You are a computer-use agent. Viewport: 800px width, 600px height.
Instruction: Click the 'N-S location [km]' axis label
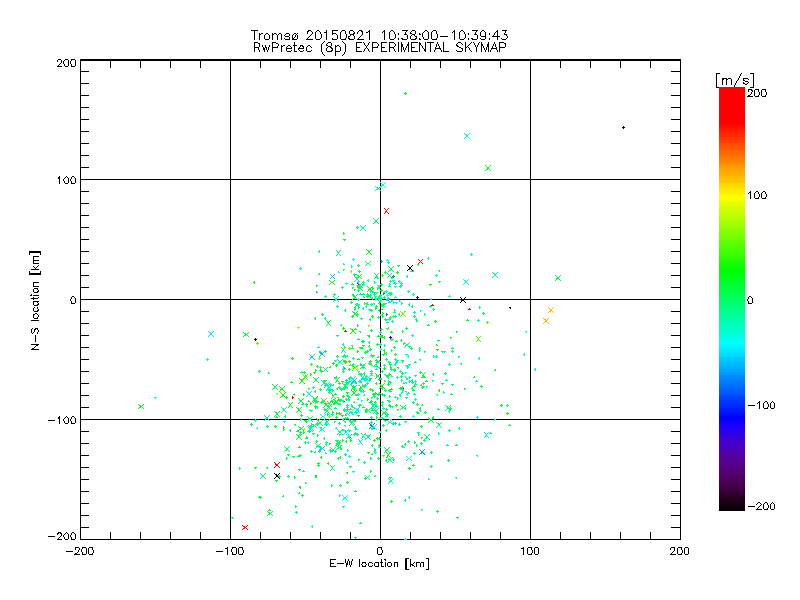pos(35,300)
